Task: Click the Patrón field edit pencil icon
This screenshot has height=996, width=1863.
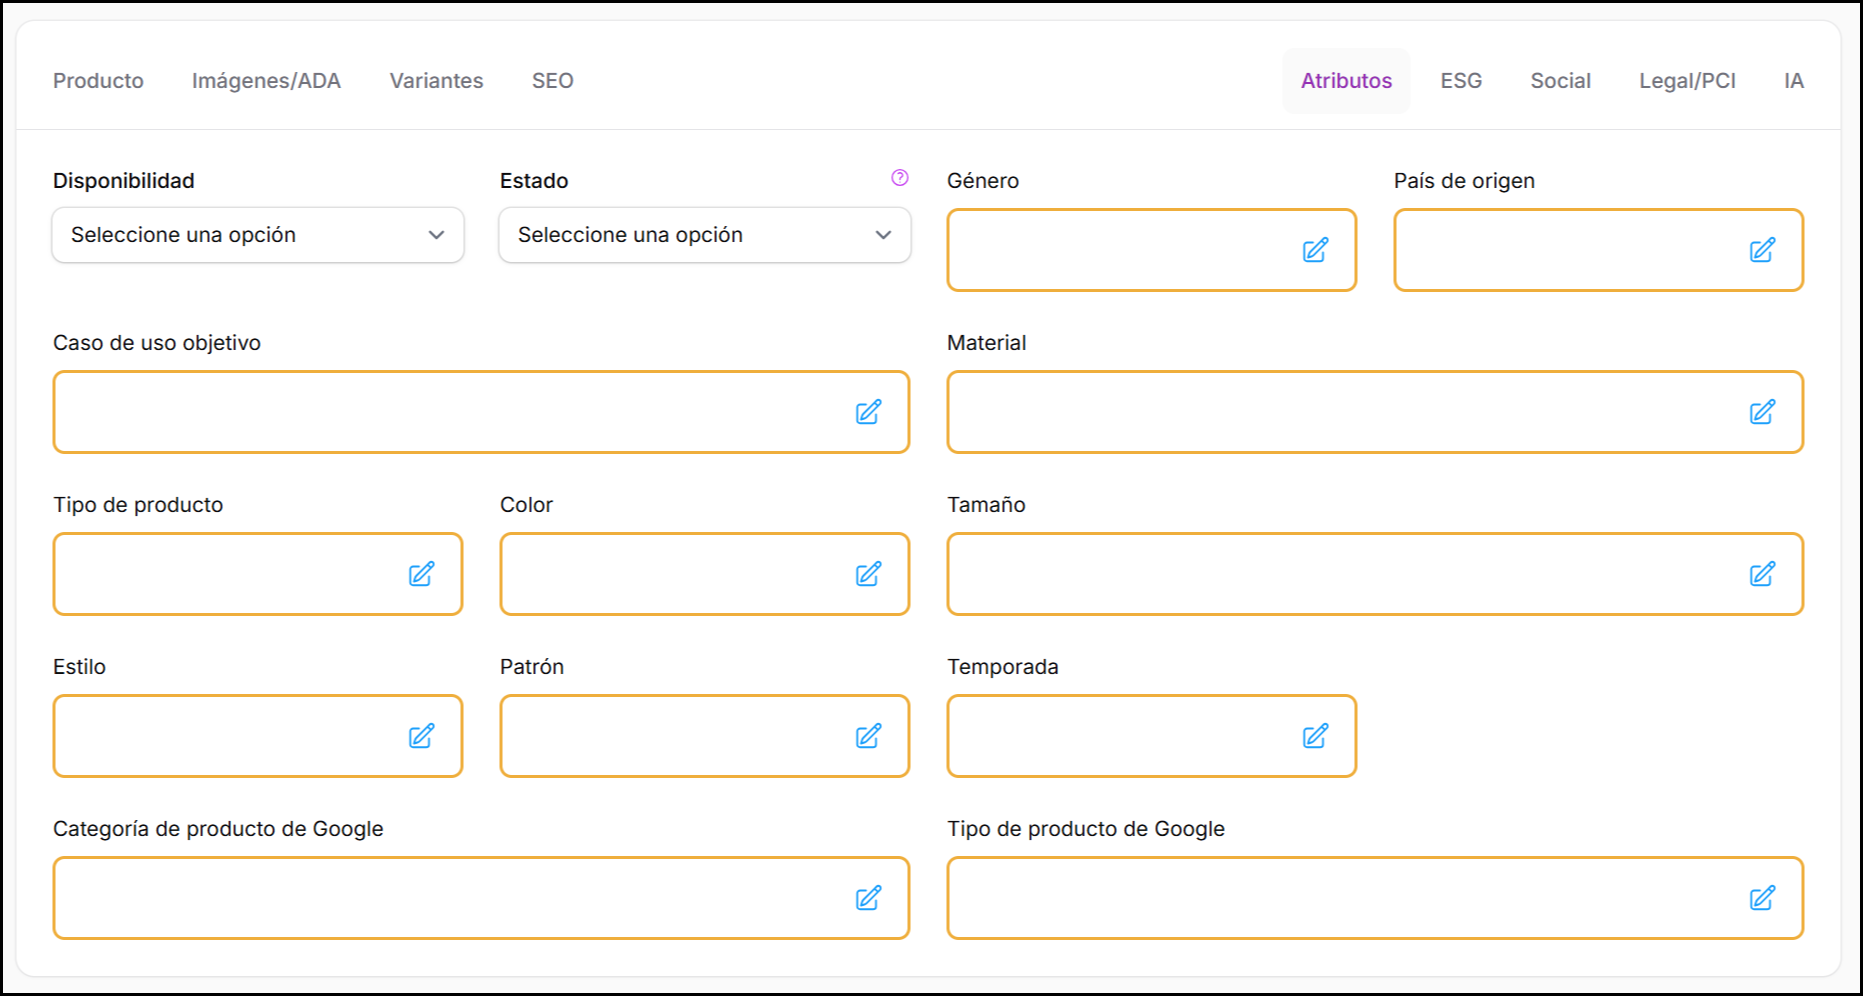Action: [868, 736]
